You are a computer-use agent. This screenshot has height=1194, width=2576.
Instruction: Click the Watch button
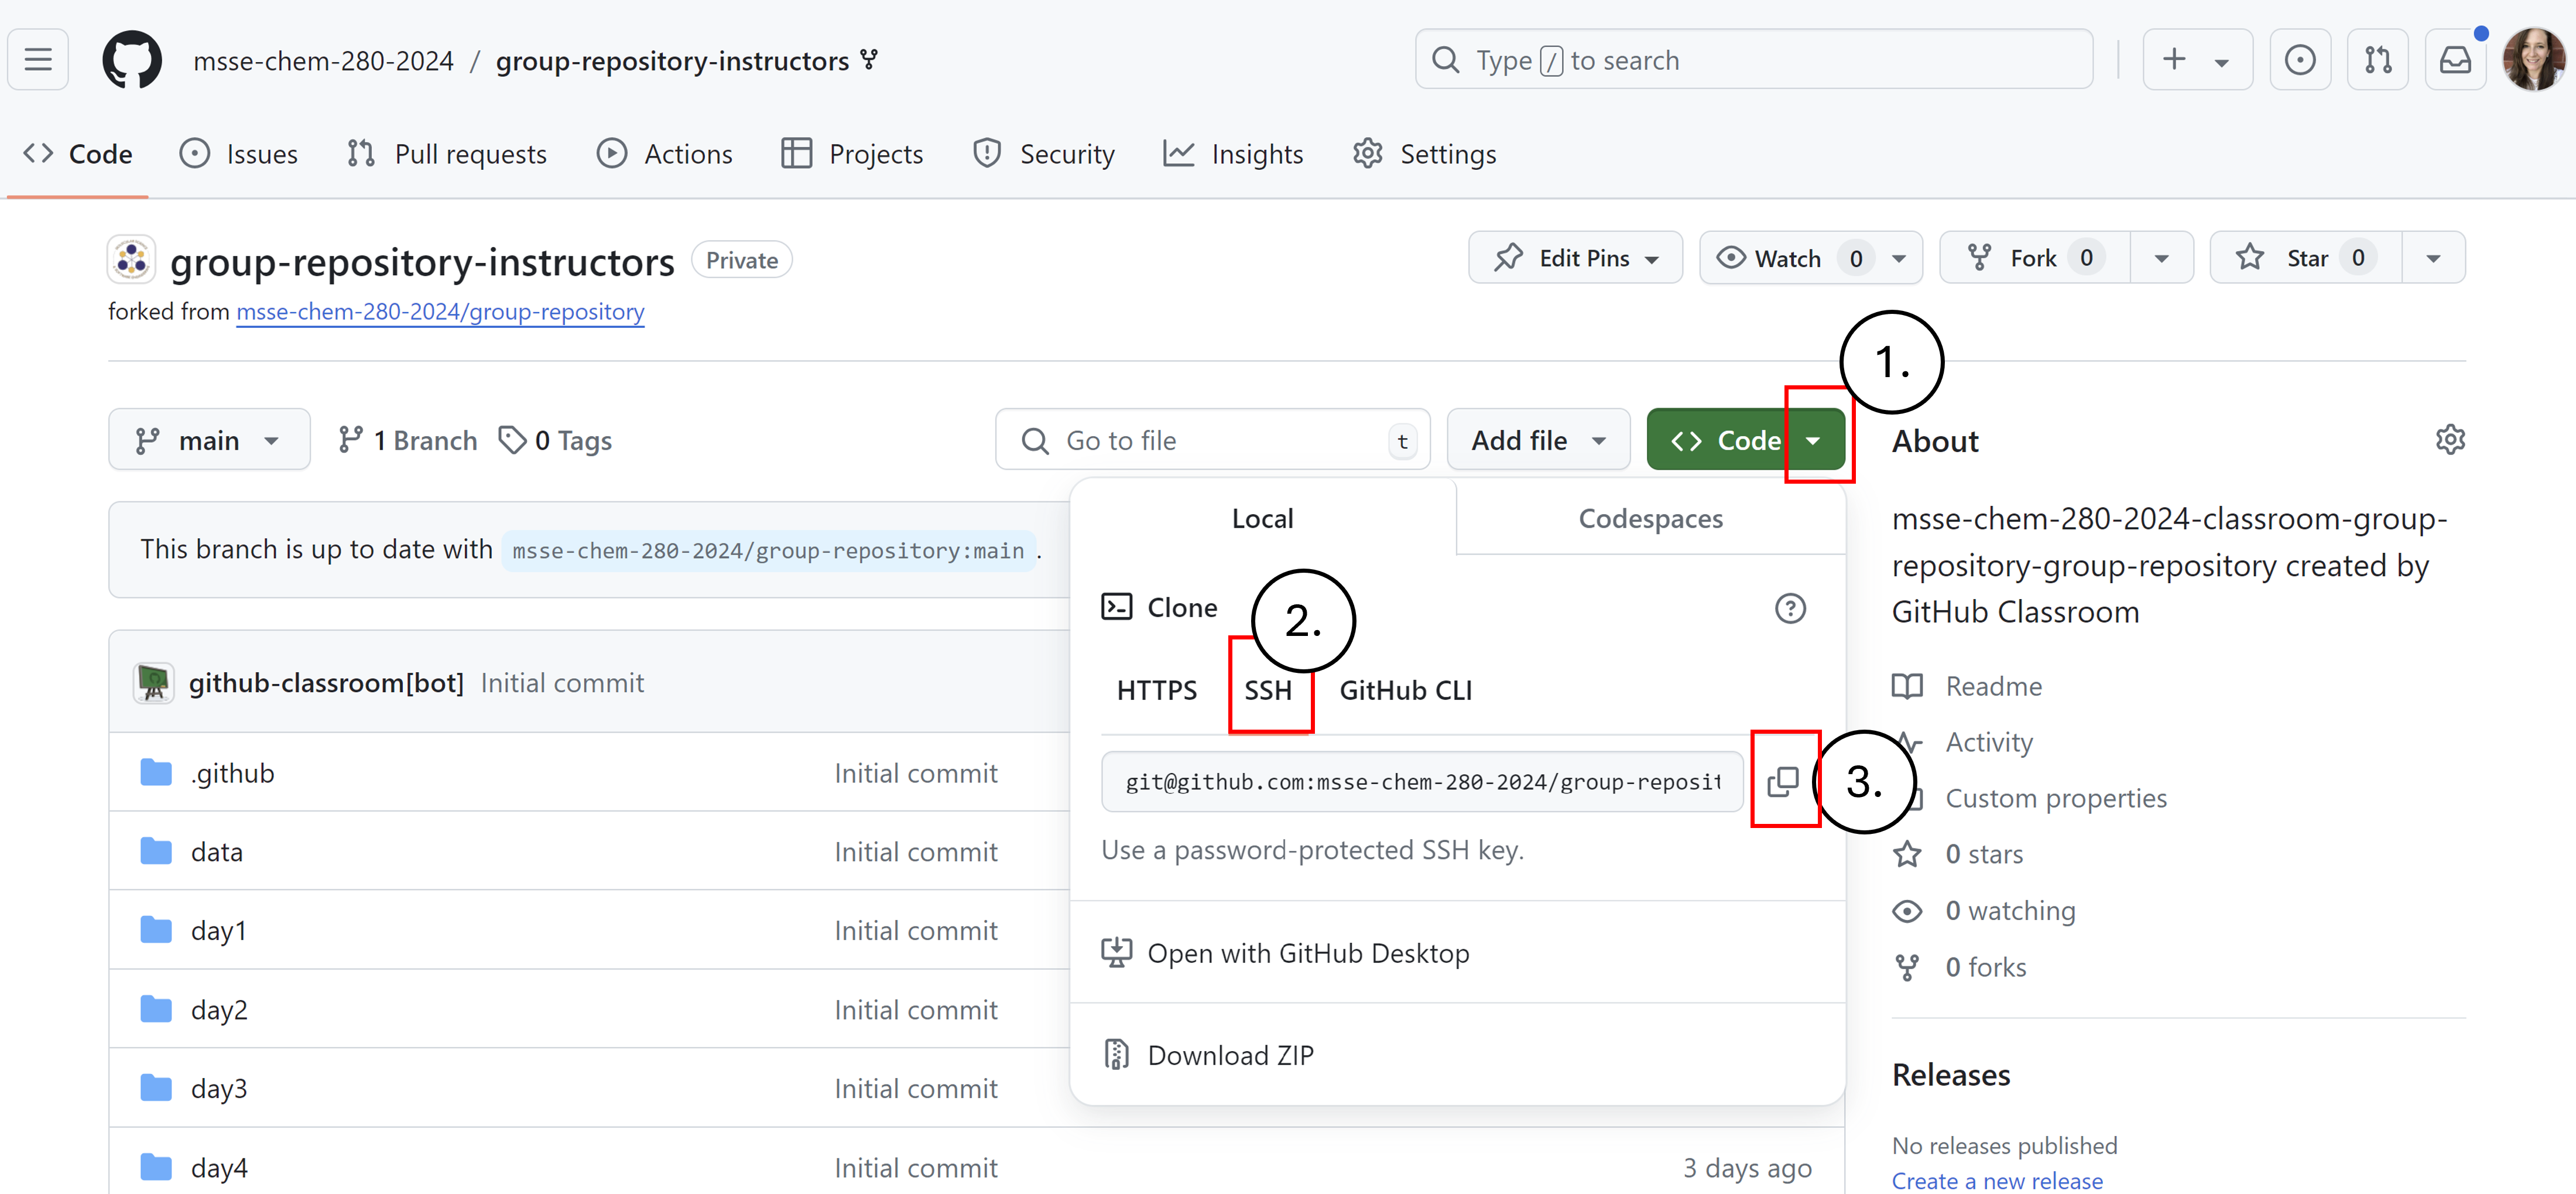(x=1788, y=258)
